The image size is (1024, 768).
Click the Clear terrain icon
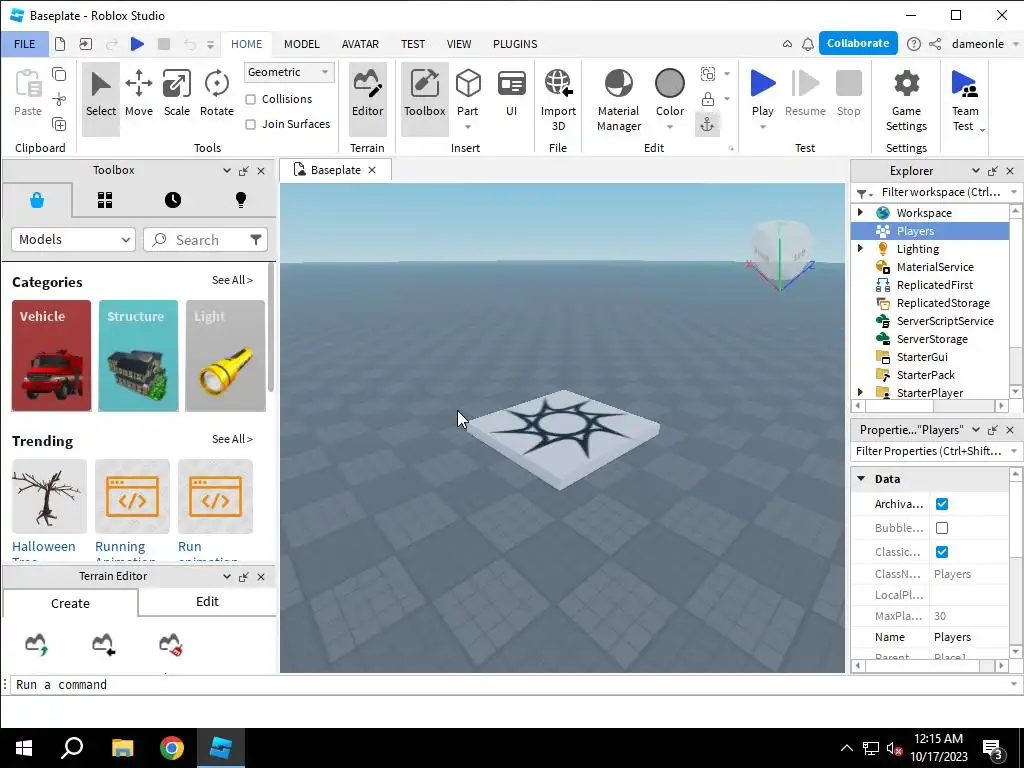point(170,644)
